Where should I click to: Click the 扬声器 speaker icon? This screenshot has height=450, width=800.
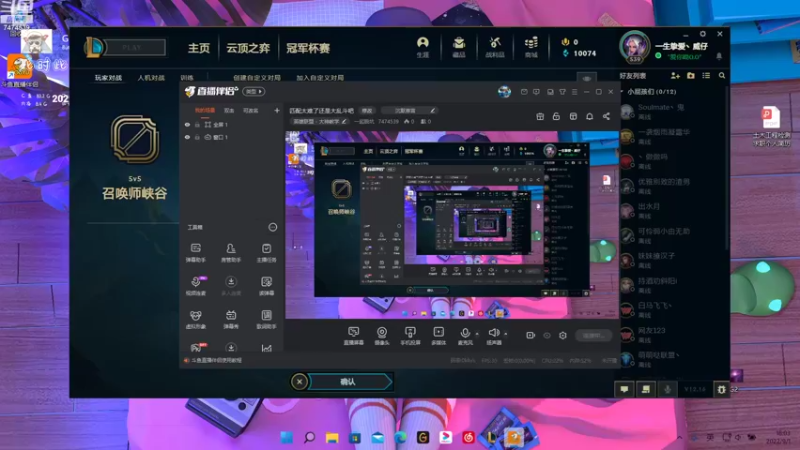pos(493,335)
